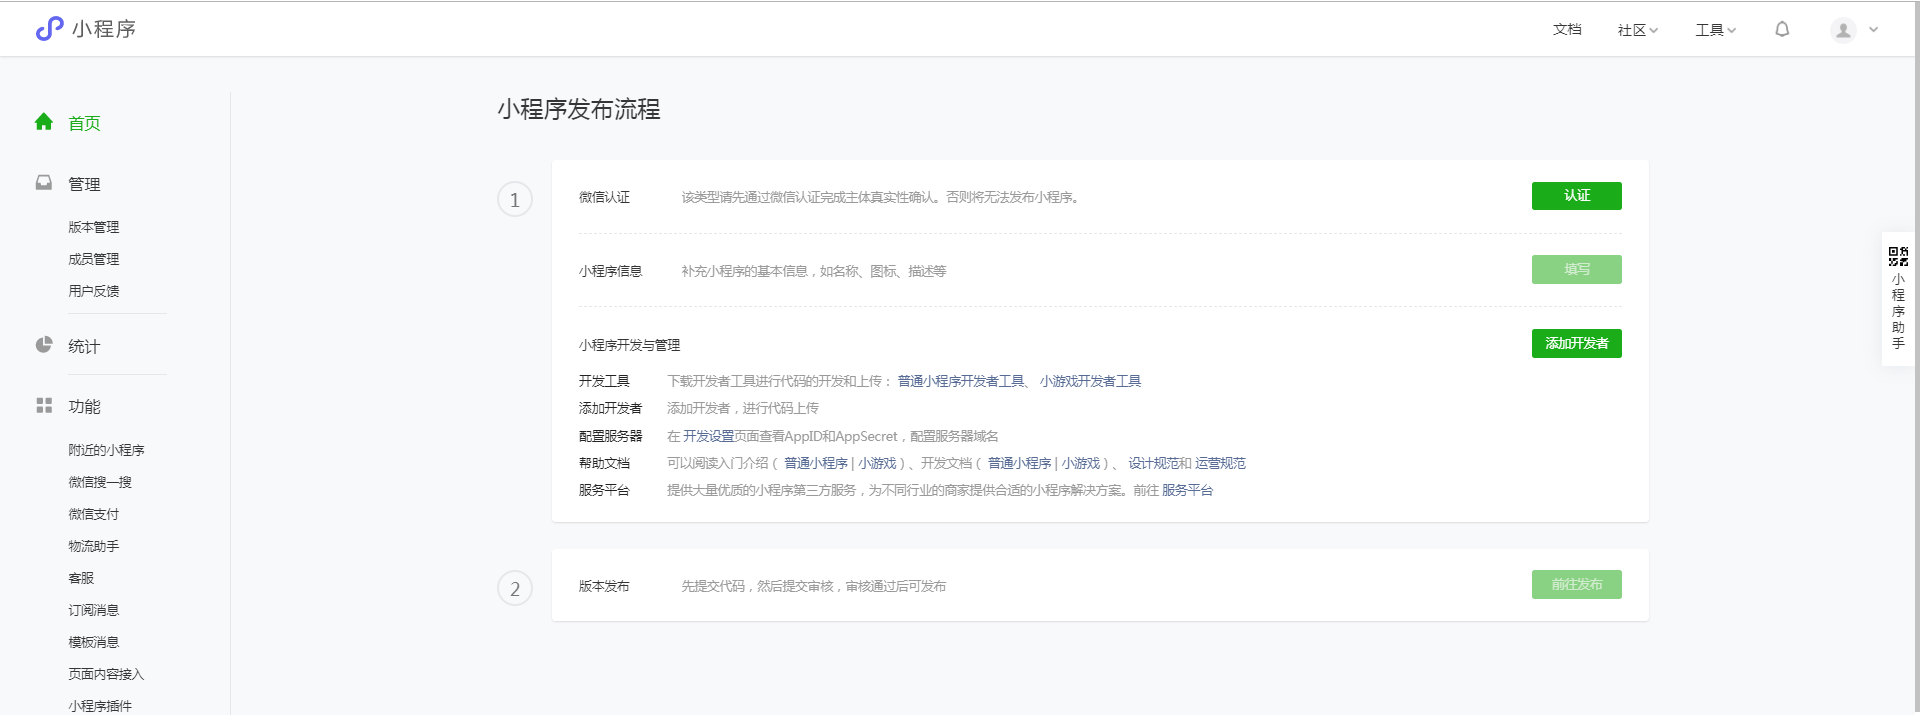Screen dimensions: 1920x715
Task: Expand the account dropdown arrow
Action: tap(1874, 30)
